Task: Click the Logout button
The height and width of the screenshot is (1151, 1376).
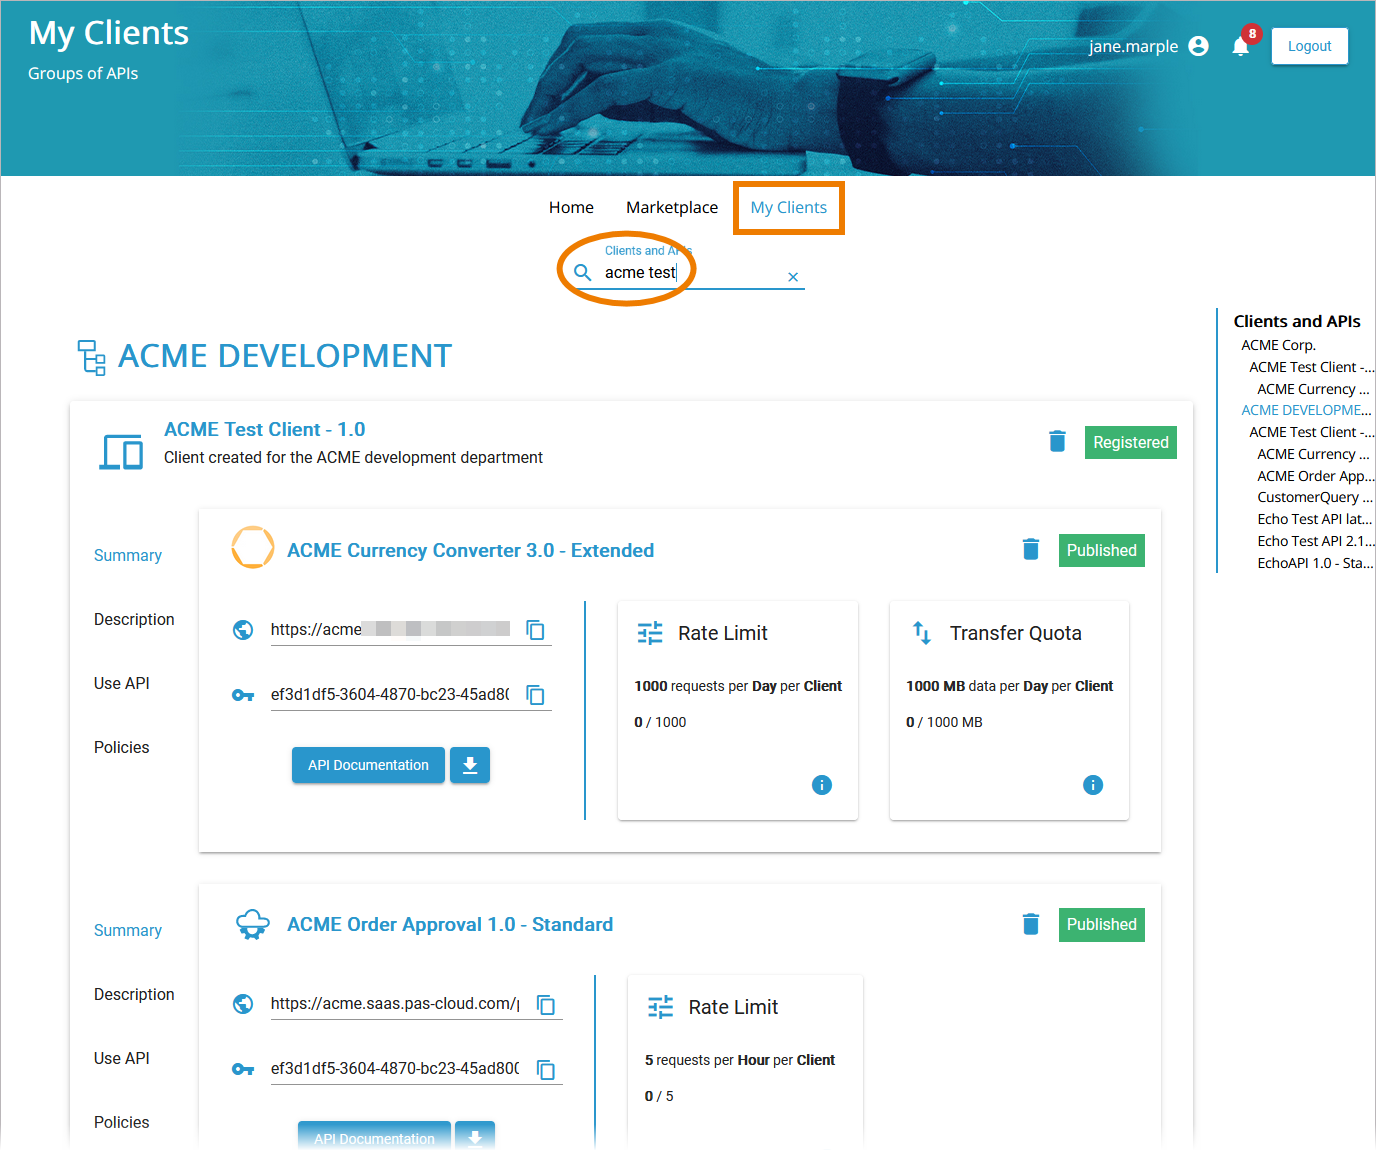Action: tap(1309, 45)
